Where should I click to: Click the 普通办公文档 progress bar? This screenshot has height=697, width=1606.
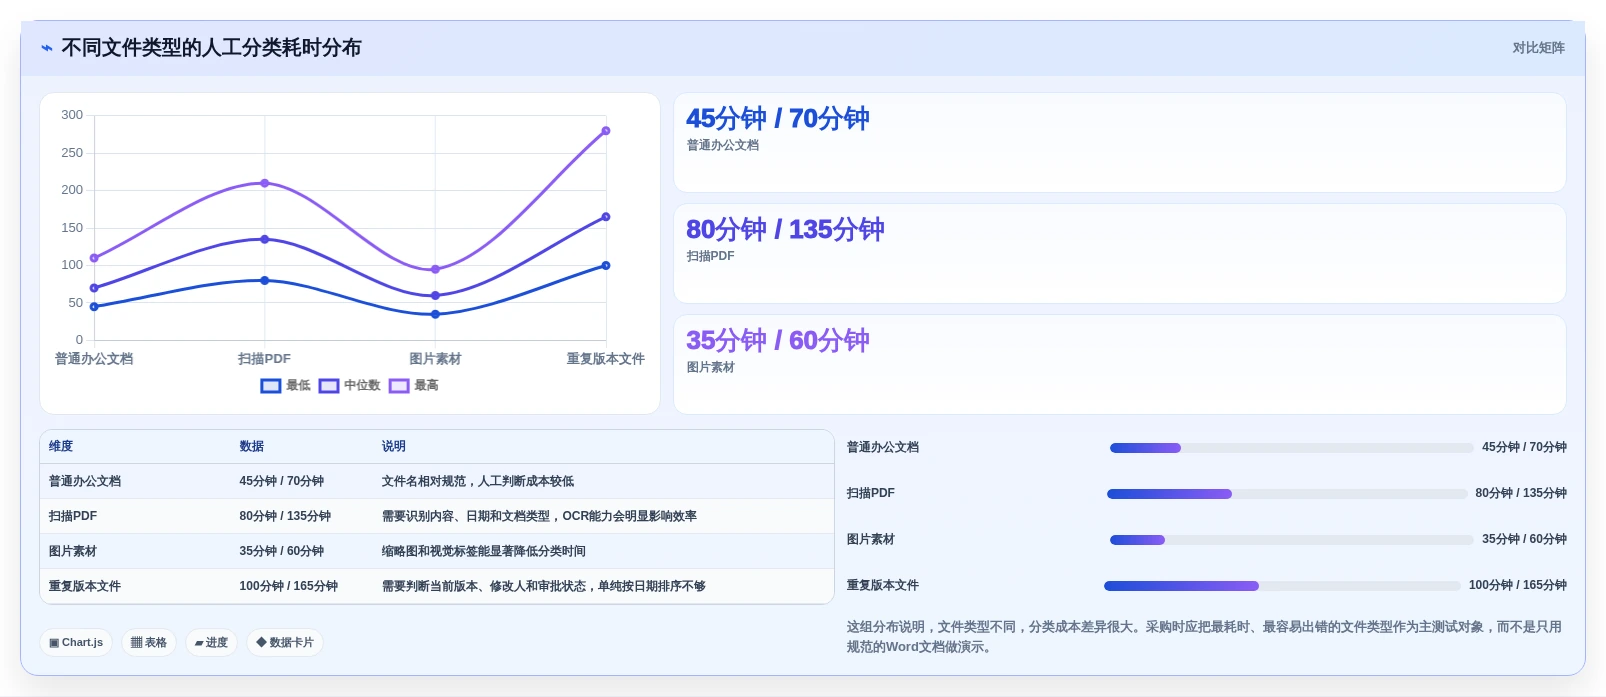(1292, 448)
